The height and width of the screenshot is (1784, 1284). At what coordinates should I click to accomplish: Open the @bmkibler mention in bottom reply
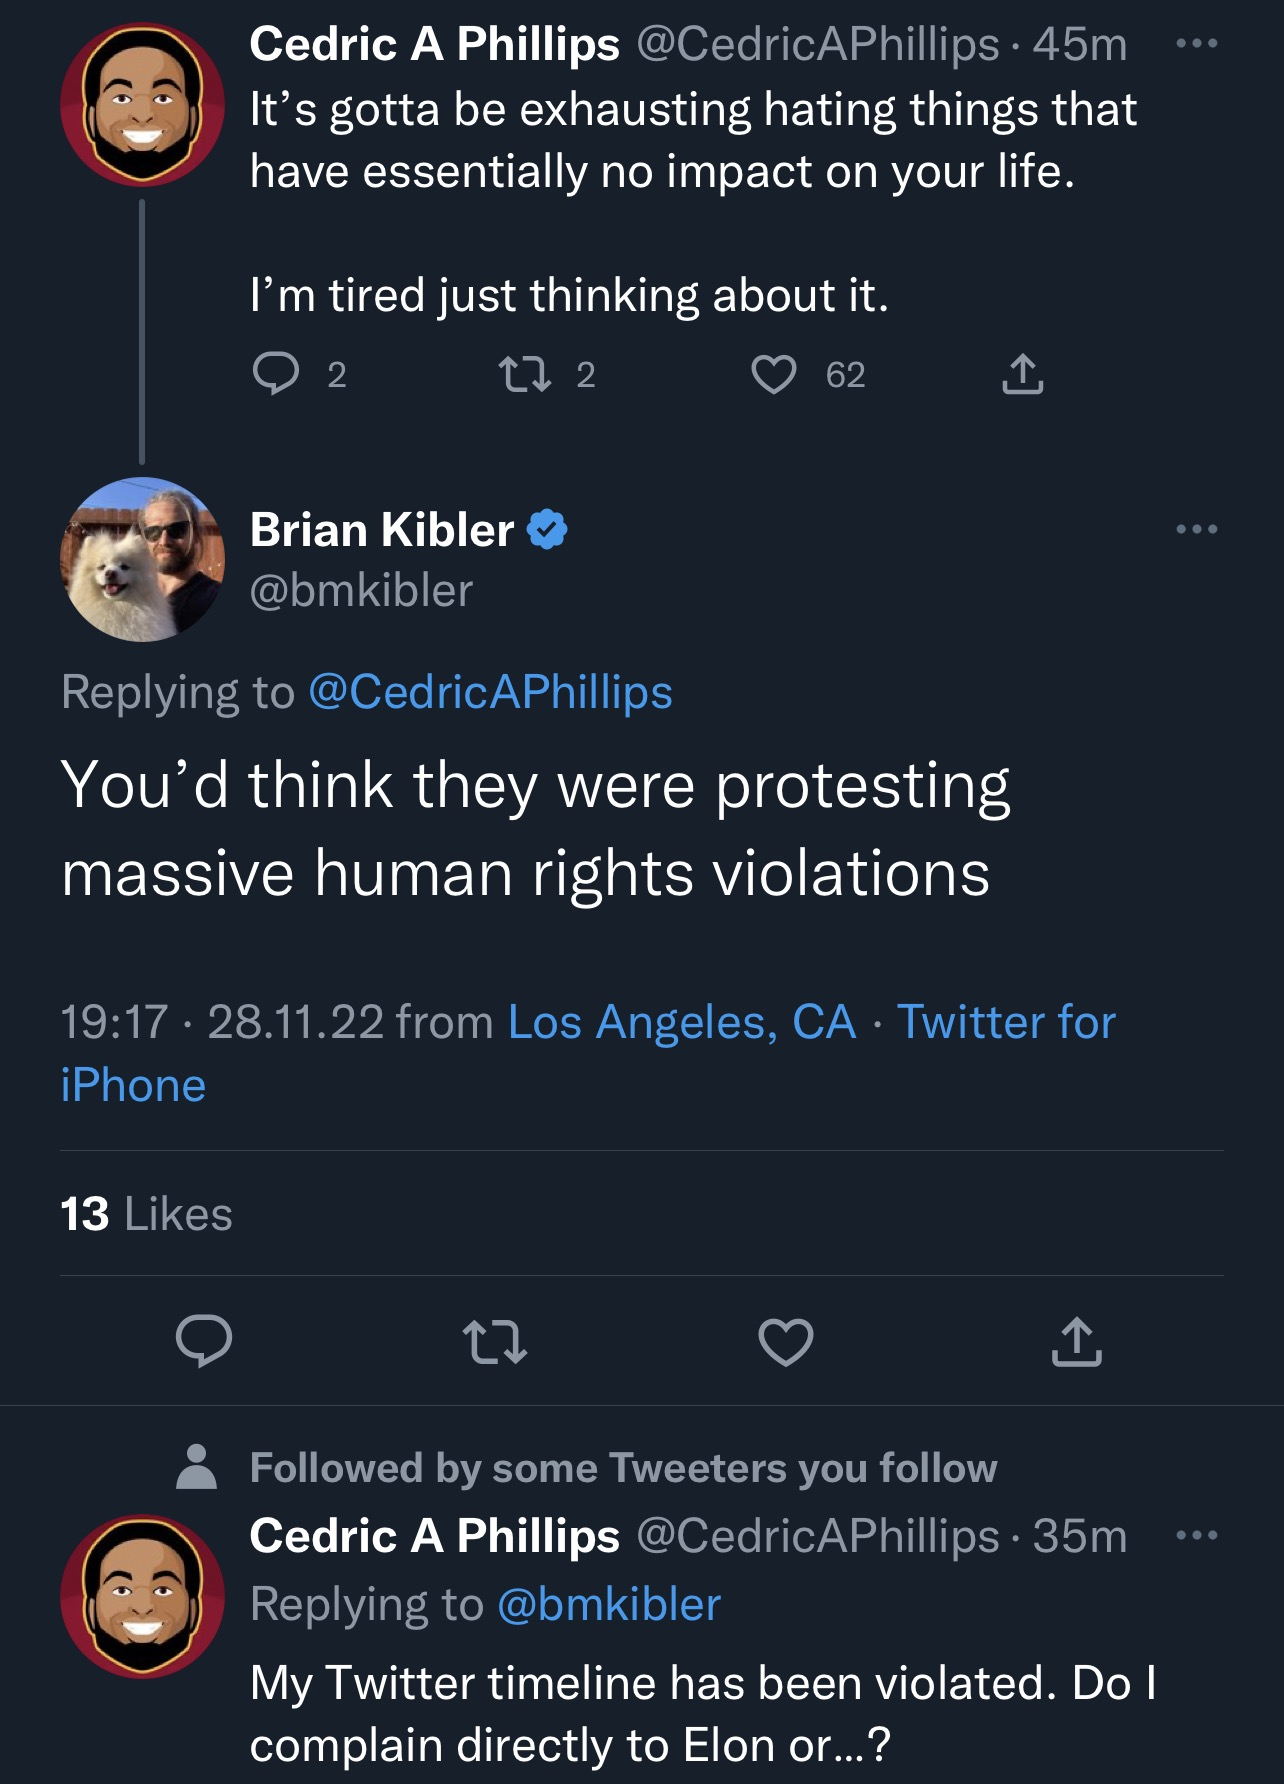click(x=608, y=1604)
